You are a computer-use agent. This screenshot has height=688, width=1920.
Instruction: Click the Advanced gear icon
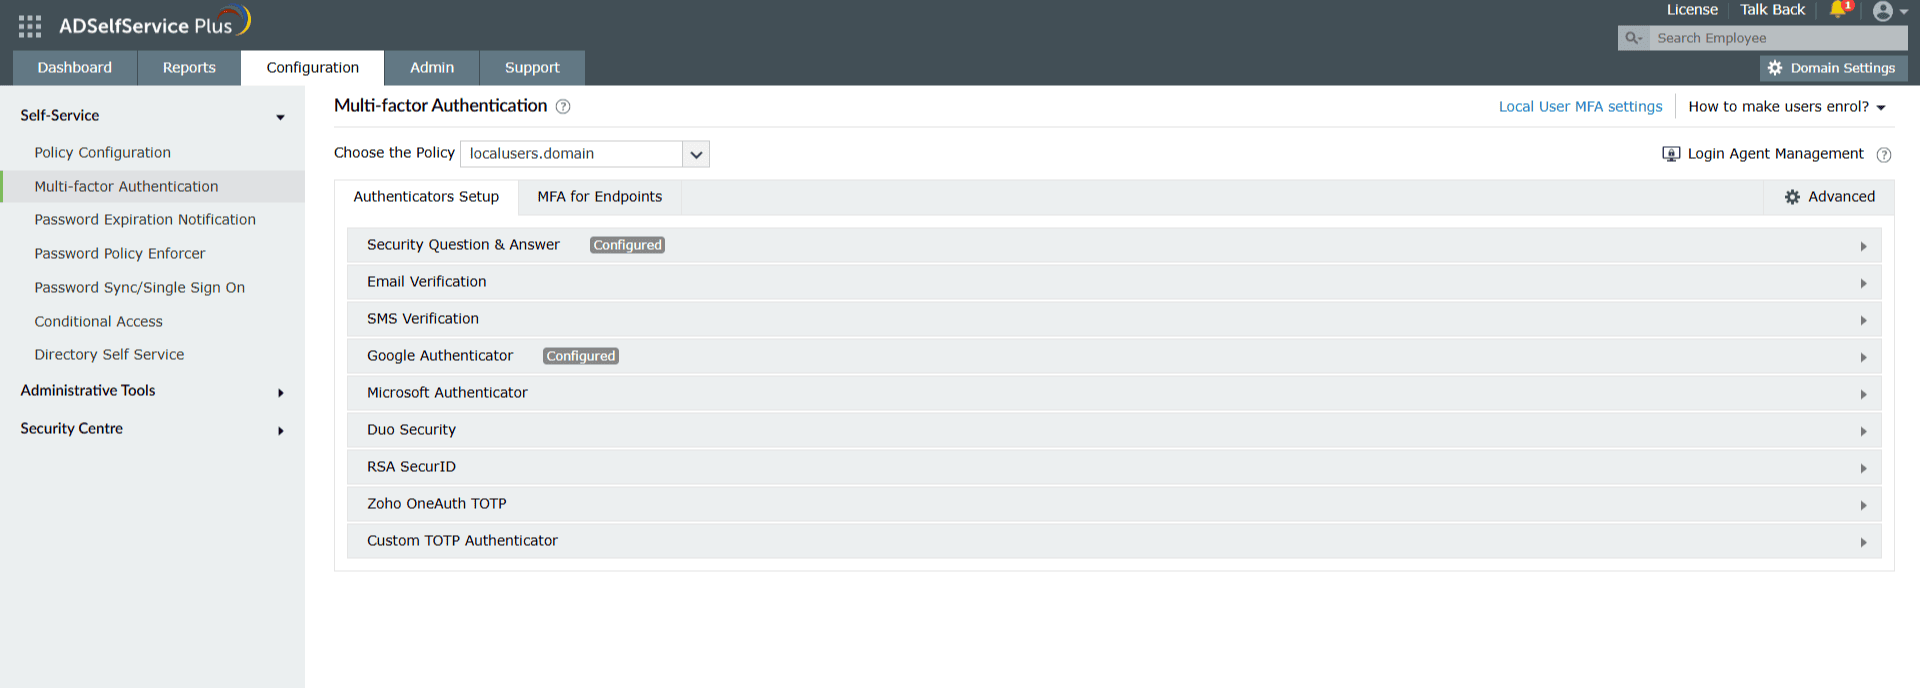(x=1792, y=197)
